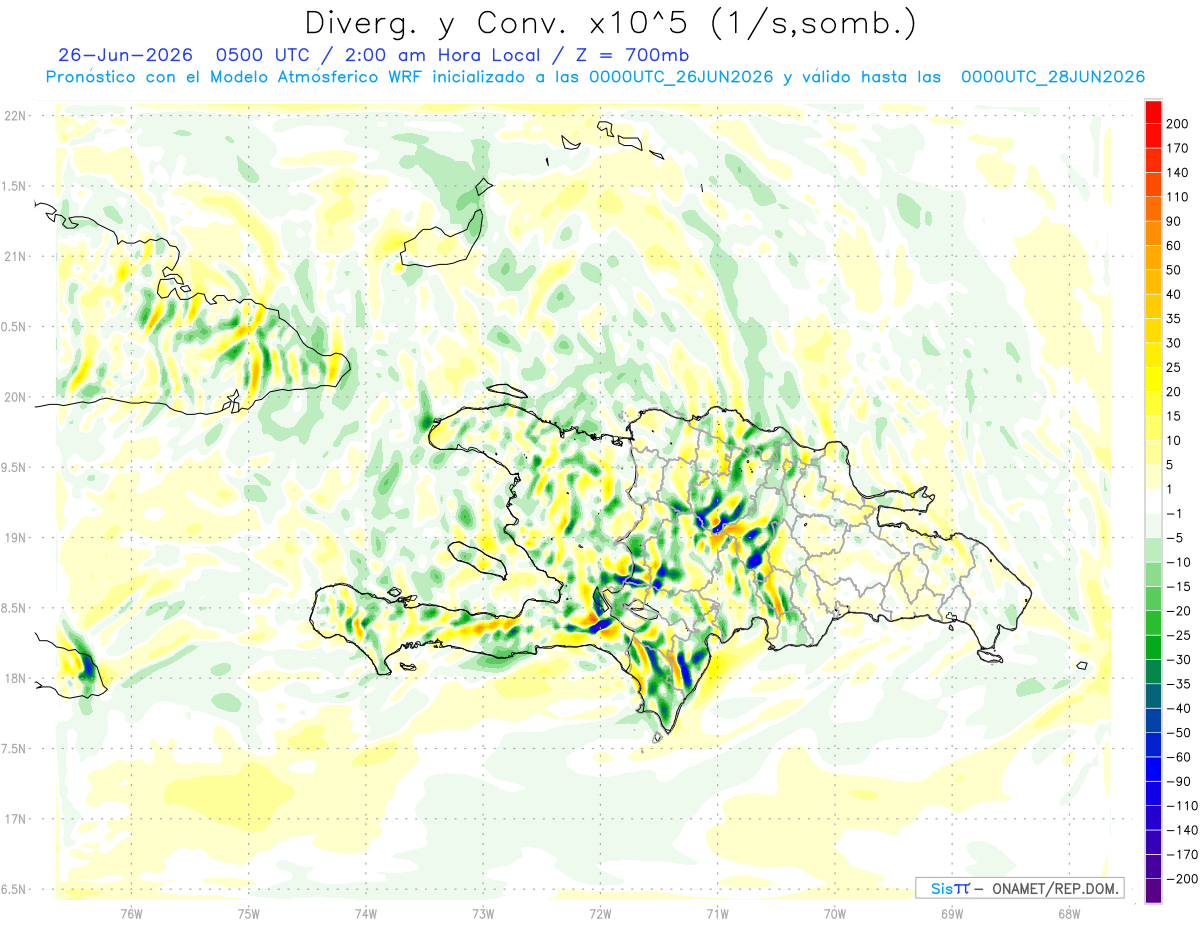Click the "-200" colorbar label
Image resolution: width=1200 pixels, height=927 pixels.
click(x=1180, y=879)
